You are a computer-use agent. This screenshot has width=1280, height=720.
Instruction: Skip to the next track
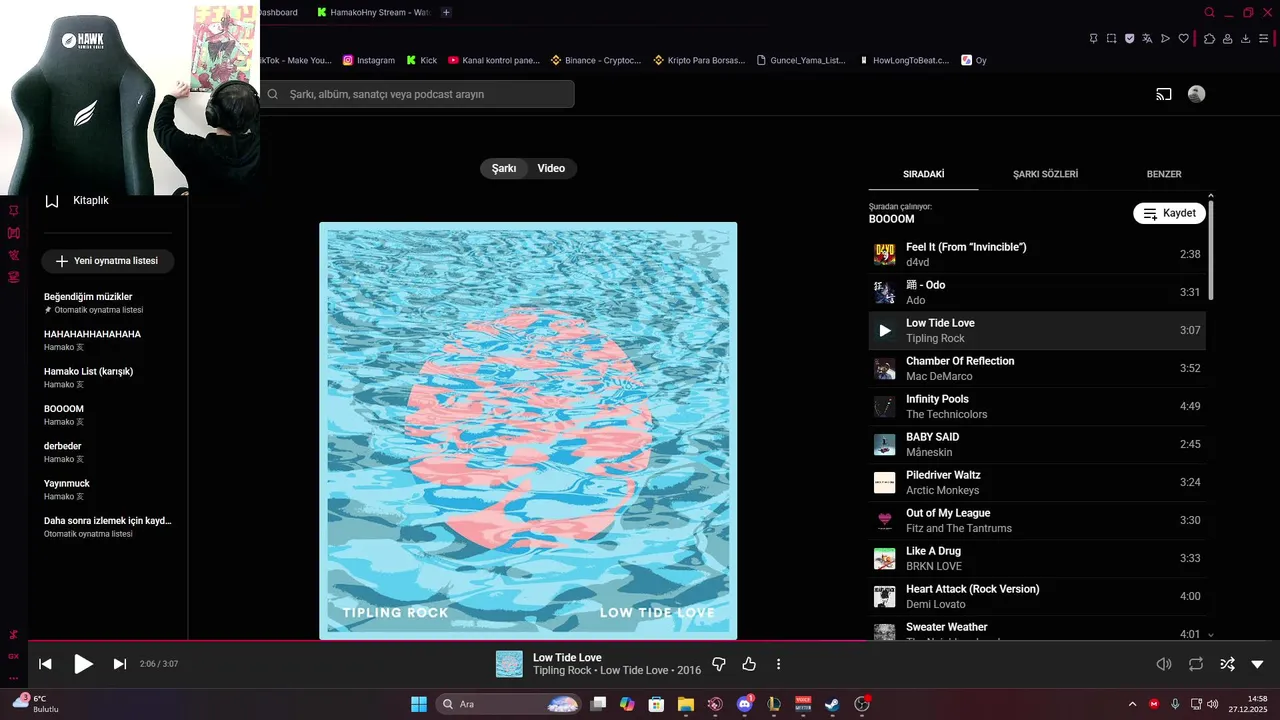(120, 664)
